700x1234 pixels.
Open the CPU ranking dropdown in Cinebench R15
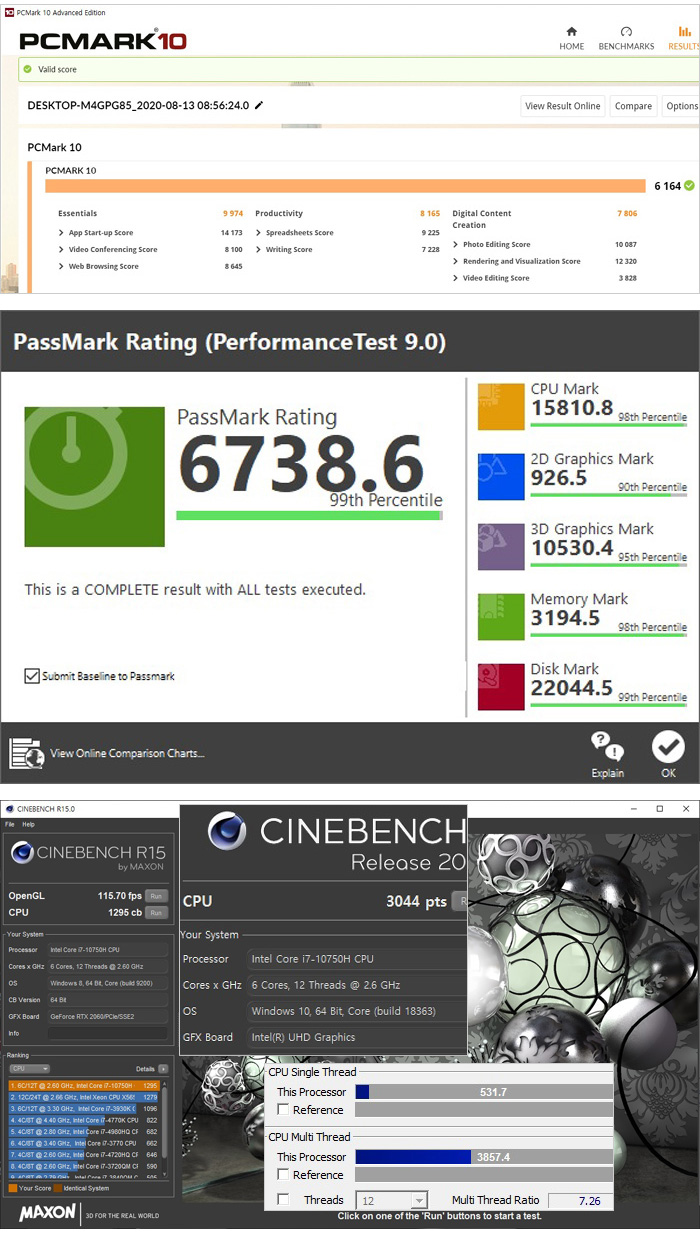[x=29, y=1069]
